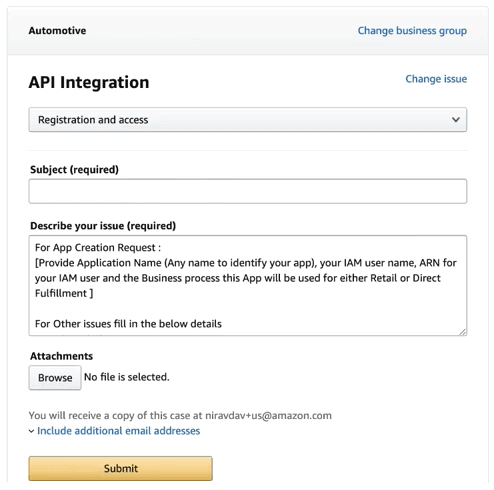Viewport: 494px width, 490px height.
Task: Open the Change issue link
Action: (436, 79)
